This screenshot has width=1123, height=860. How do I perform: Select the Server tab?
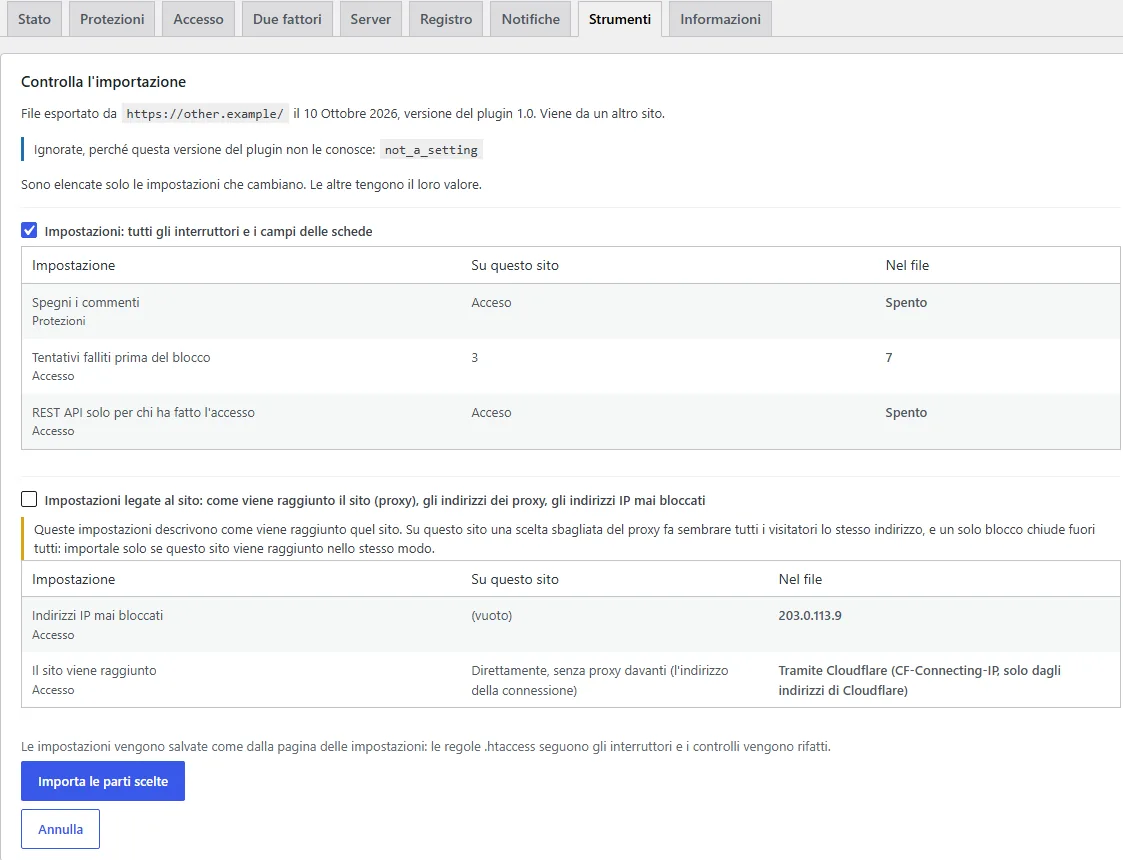point(370,19)
